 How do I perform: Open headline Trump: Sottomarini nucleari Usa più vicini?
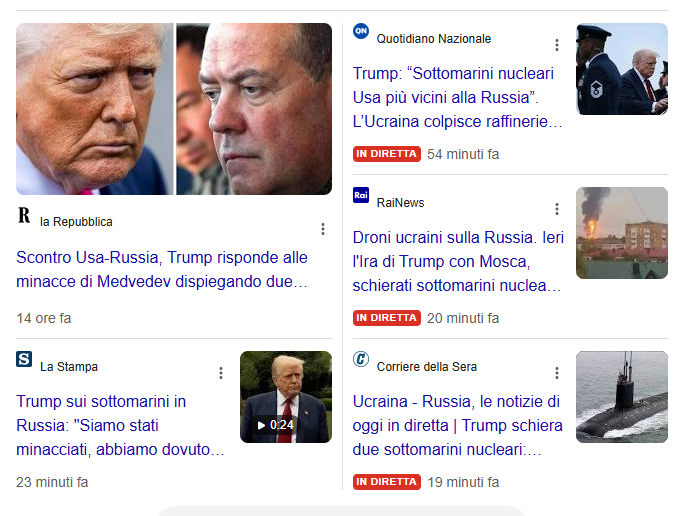(457, 97)
